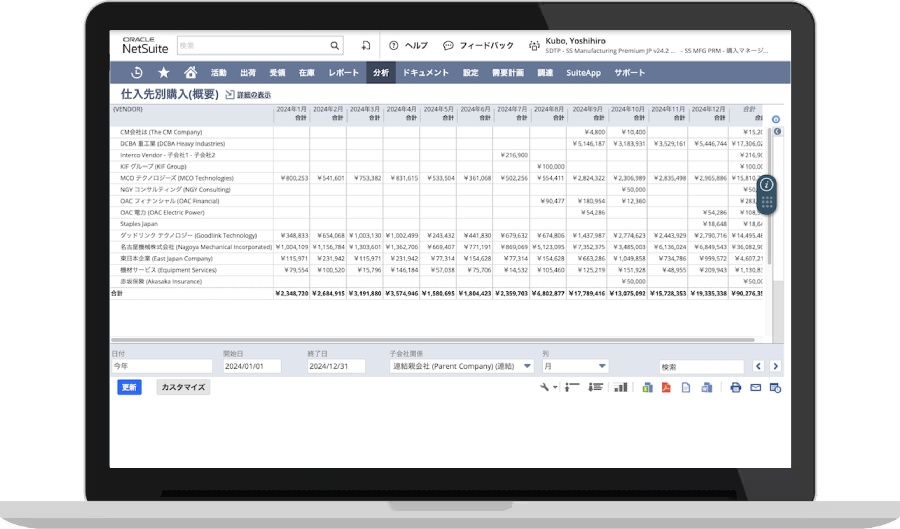Click the expand all rows icon
Screen dimensions: 900x529
[x=595, y=387]
